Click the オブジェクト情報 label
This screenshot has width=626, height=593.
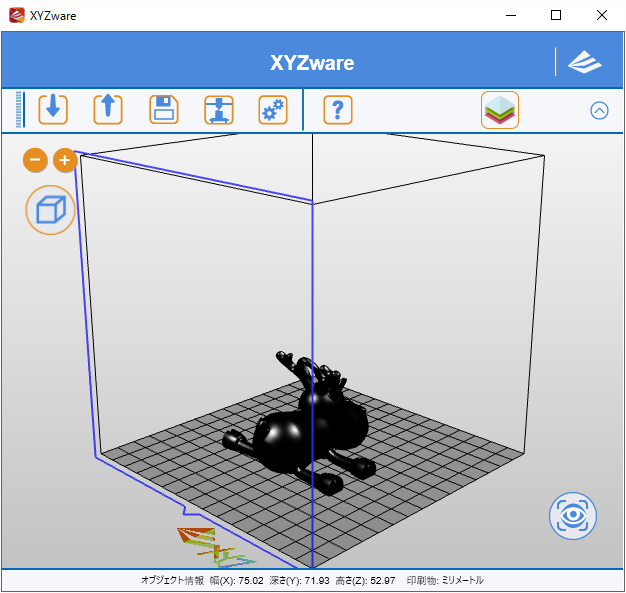click(172, 580)
